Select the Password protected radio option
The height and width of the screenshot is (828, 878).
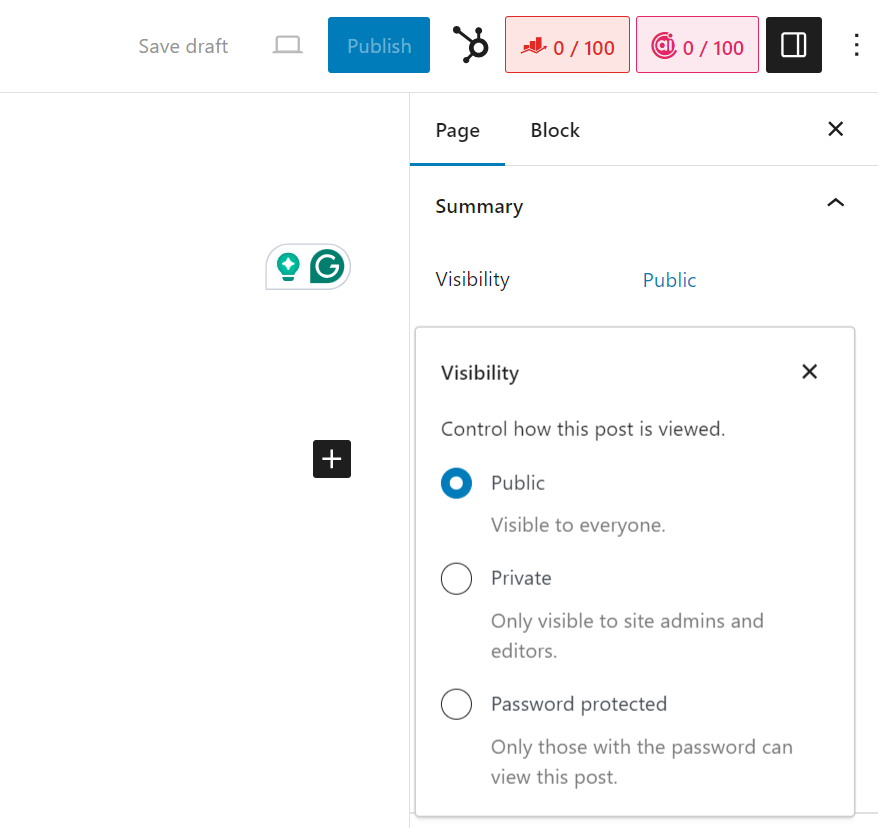coord(456,704)
